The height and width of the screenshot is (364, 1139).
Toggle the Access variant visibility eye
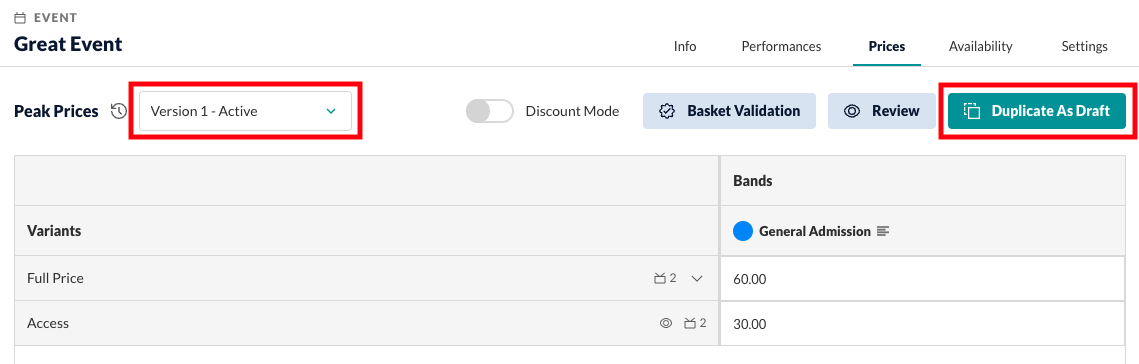point(665,323)
